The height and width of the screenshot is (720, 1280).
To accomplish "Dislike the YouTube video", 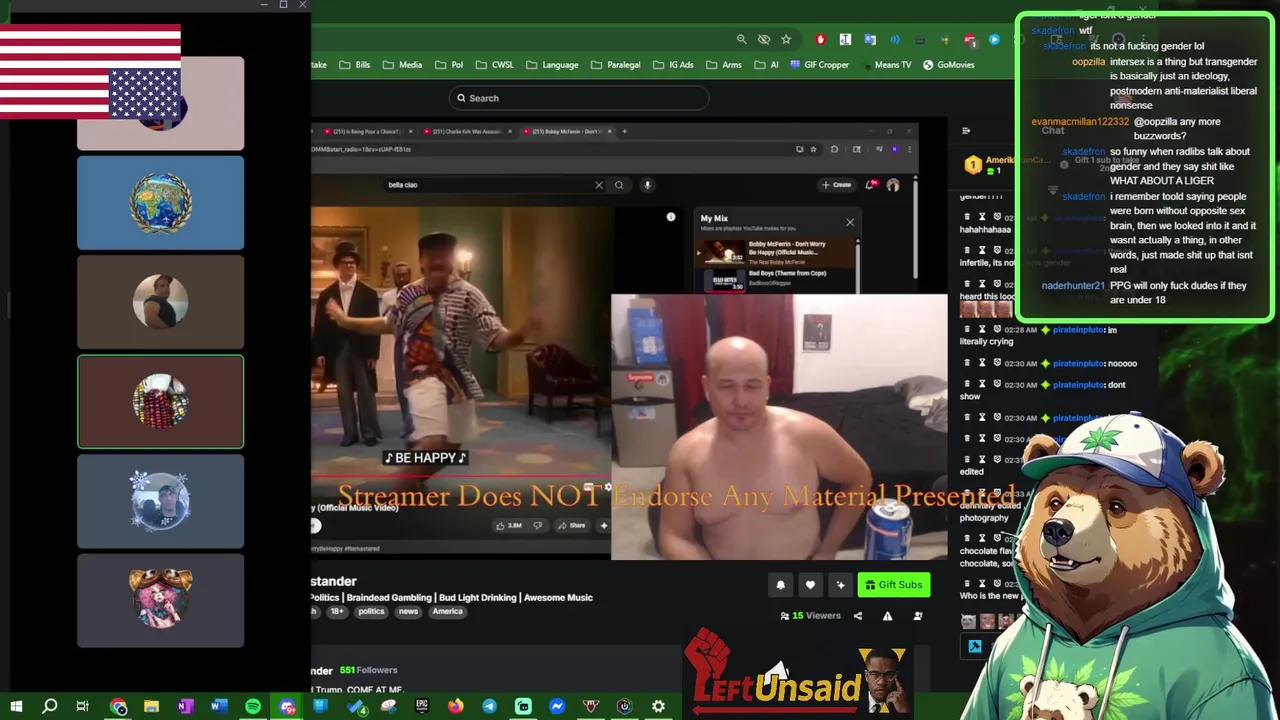I will point(538,525).
